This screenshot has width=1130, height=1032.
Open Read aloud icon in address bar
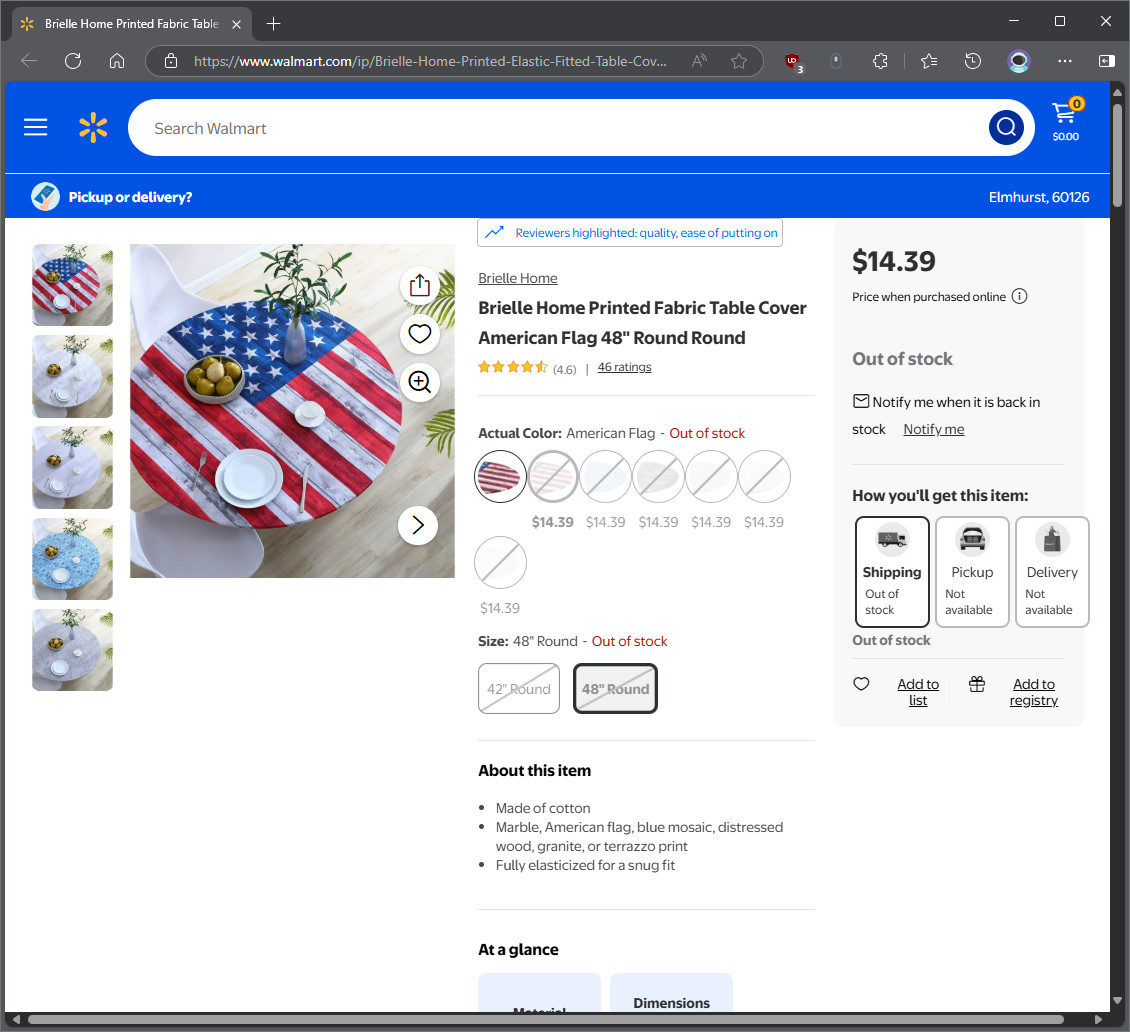(x=698, y=61)
